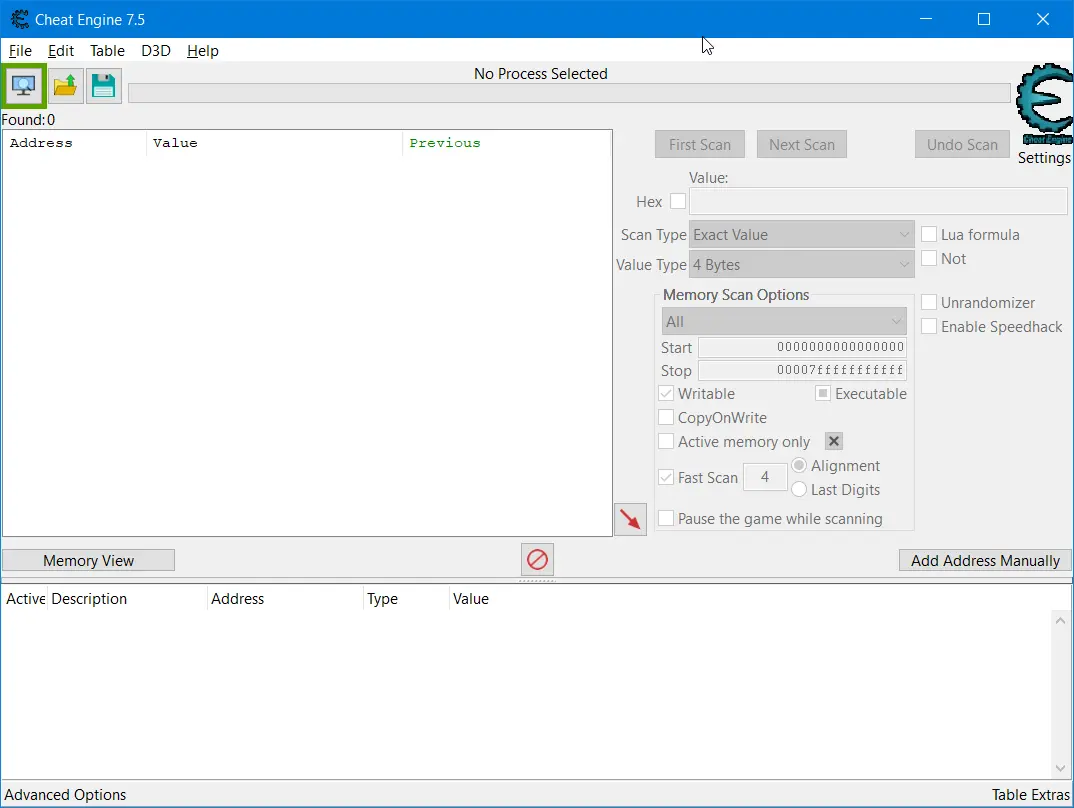Click the Value column header in results

pyautogui.click(x=274, y=143)
